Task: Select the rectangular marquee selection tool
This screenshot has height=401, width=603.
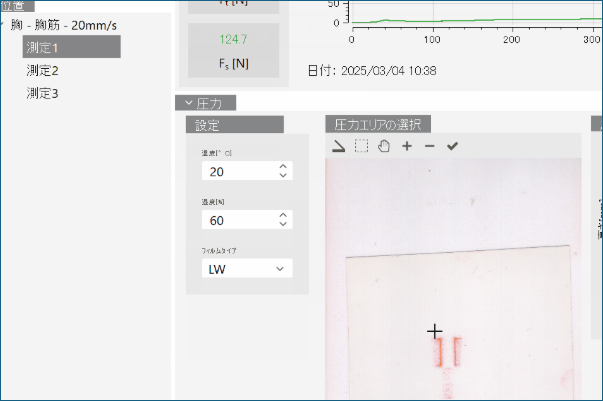Action: (x=361, y=146)
